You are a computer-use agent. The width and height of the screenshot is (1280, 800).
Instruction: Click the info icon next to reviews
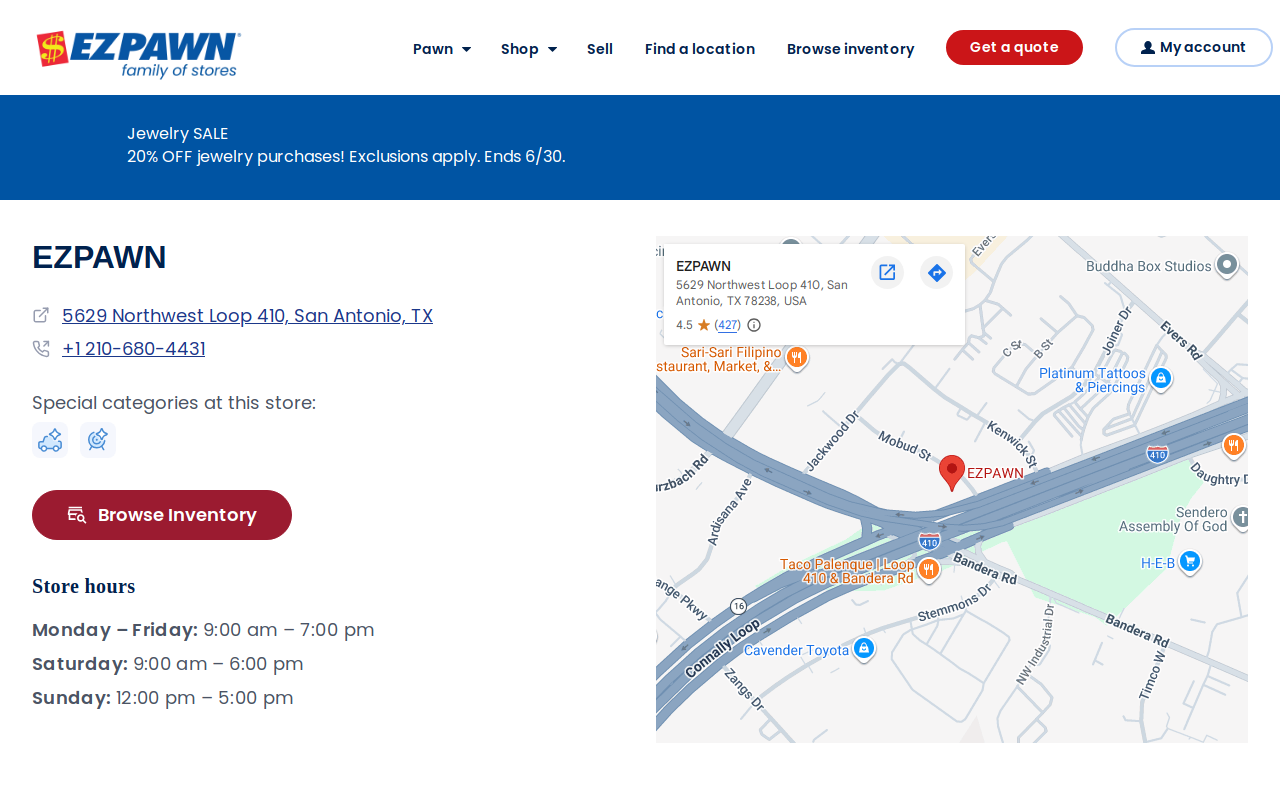(x=754, y=325)
